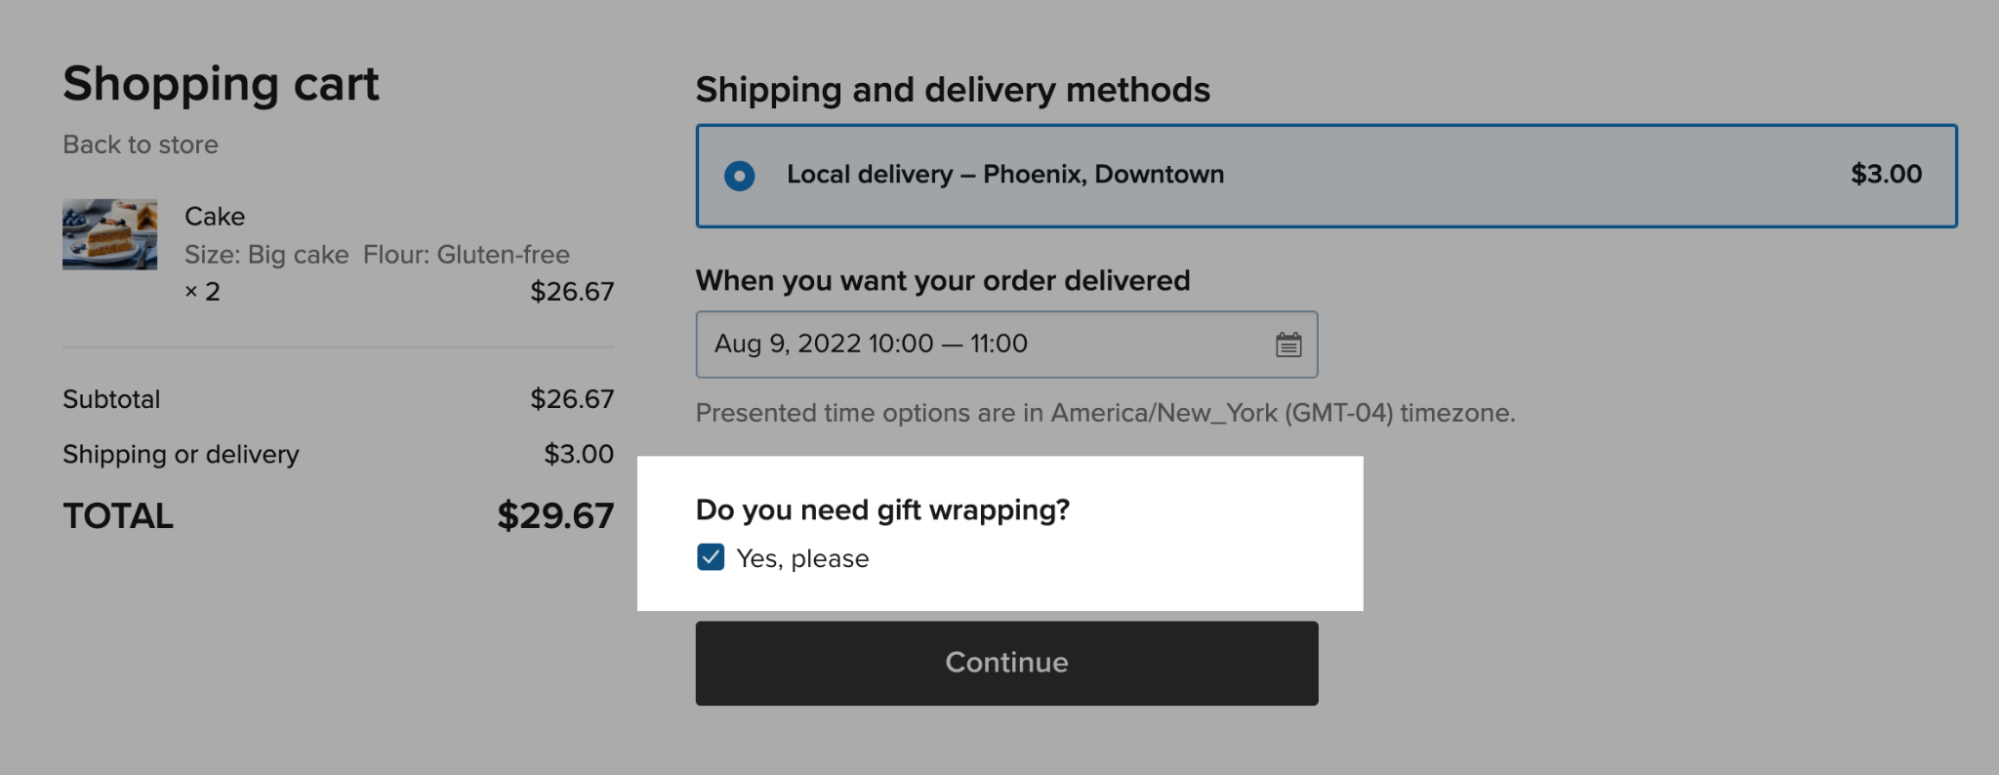The image size is (1999, 776).
Task: Click the gift wrapping question text
Action: pyautogui.click(x=883, y=509)
